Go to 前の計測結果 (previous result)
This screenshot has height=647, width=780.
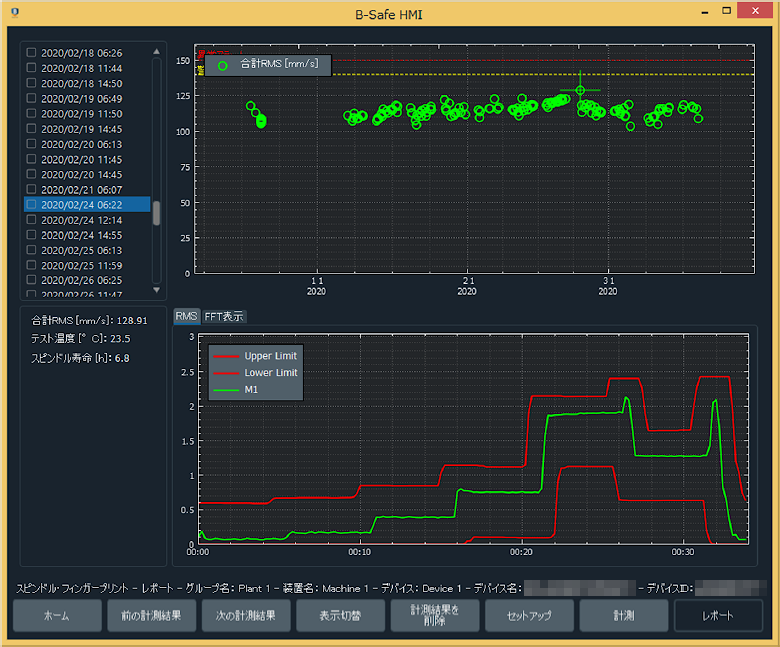tap(152, 616)
